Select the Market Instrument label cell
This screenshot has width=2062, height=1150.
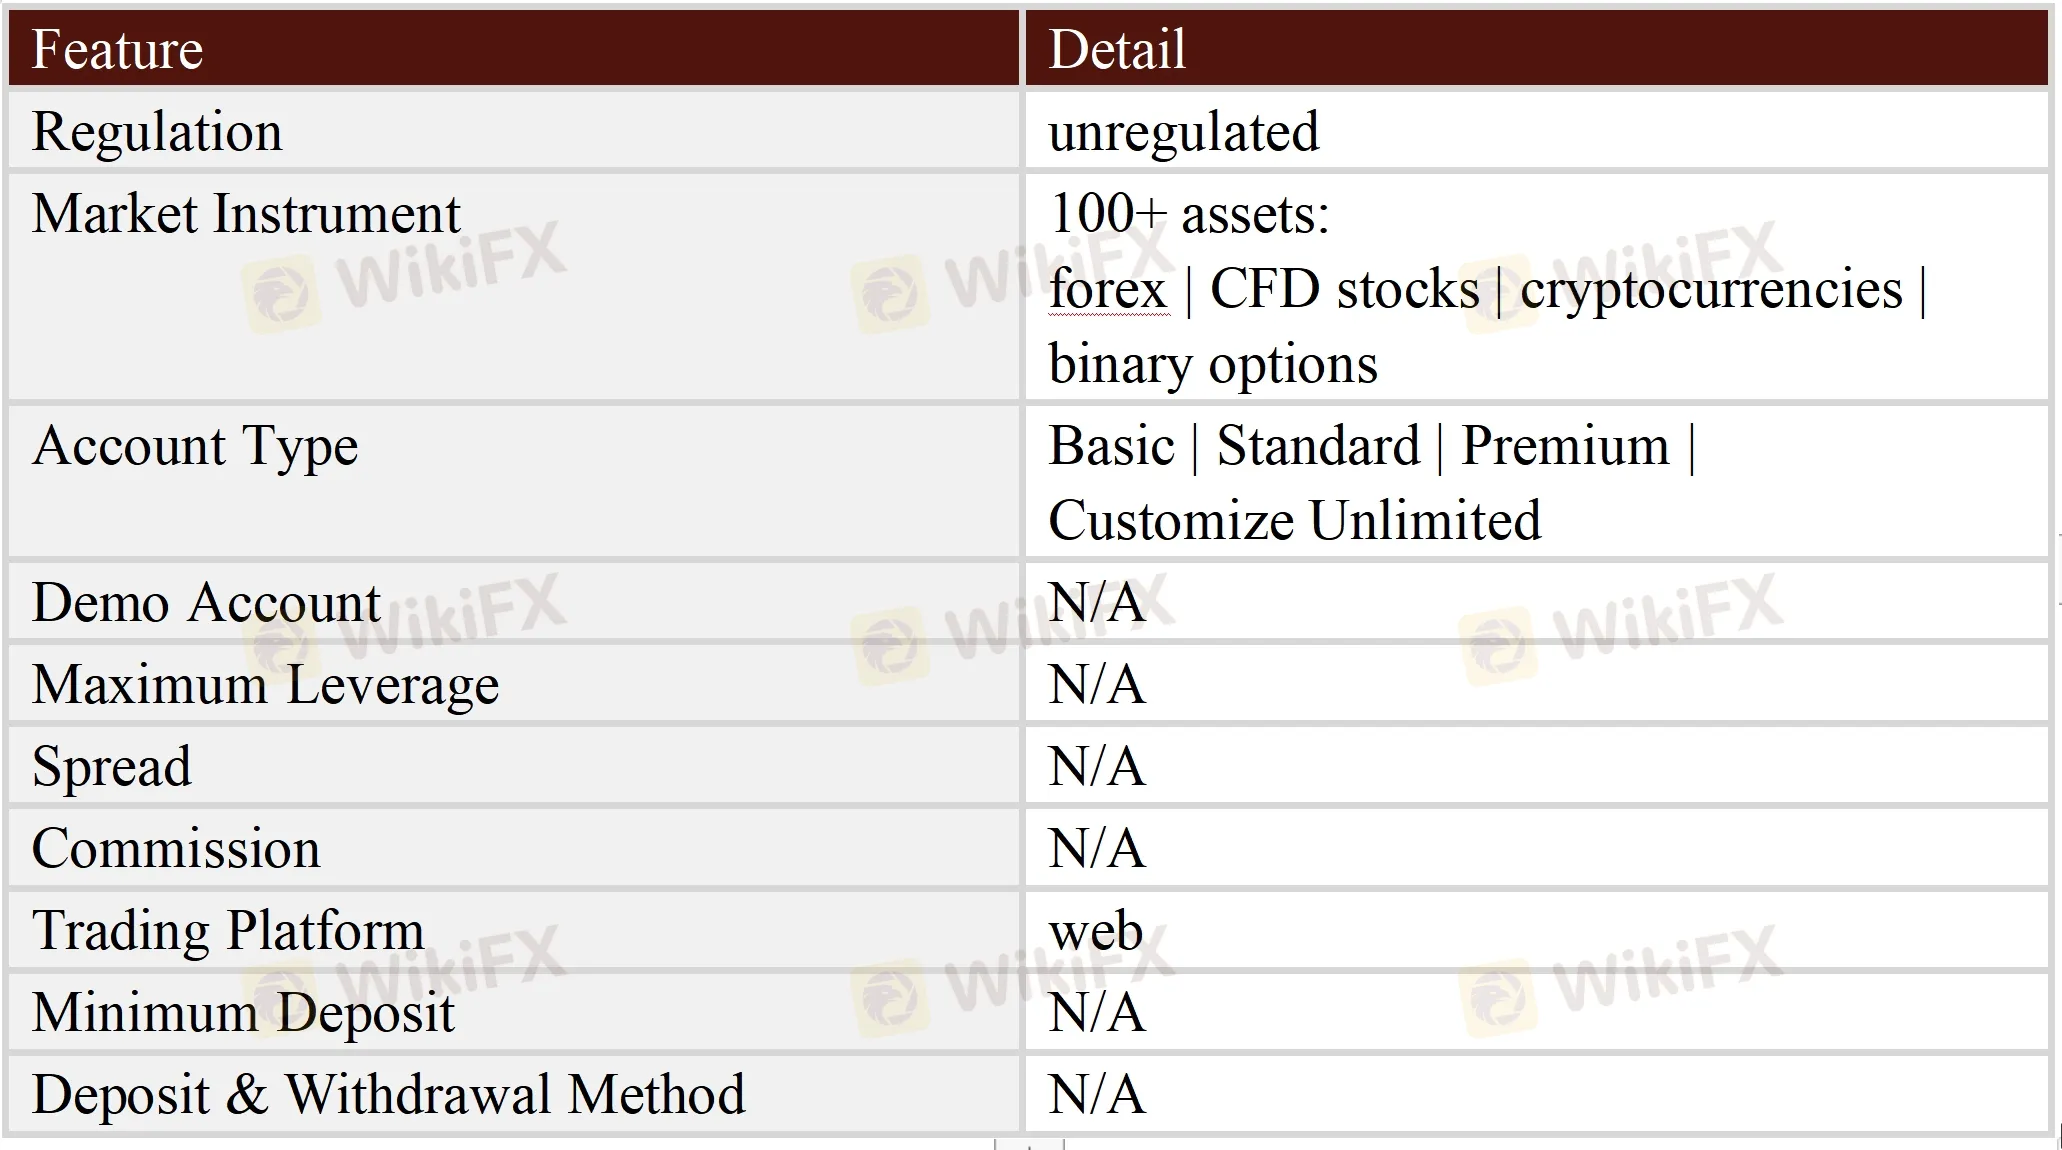pyautogui.click(x=246, y=214)
